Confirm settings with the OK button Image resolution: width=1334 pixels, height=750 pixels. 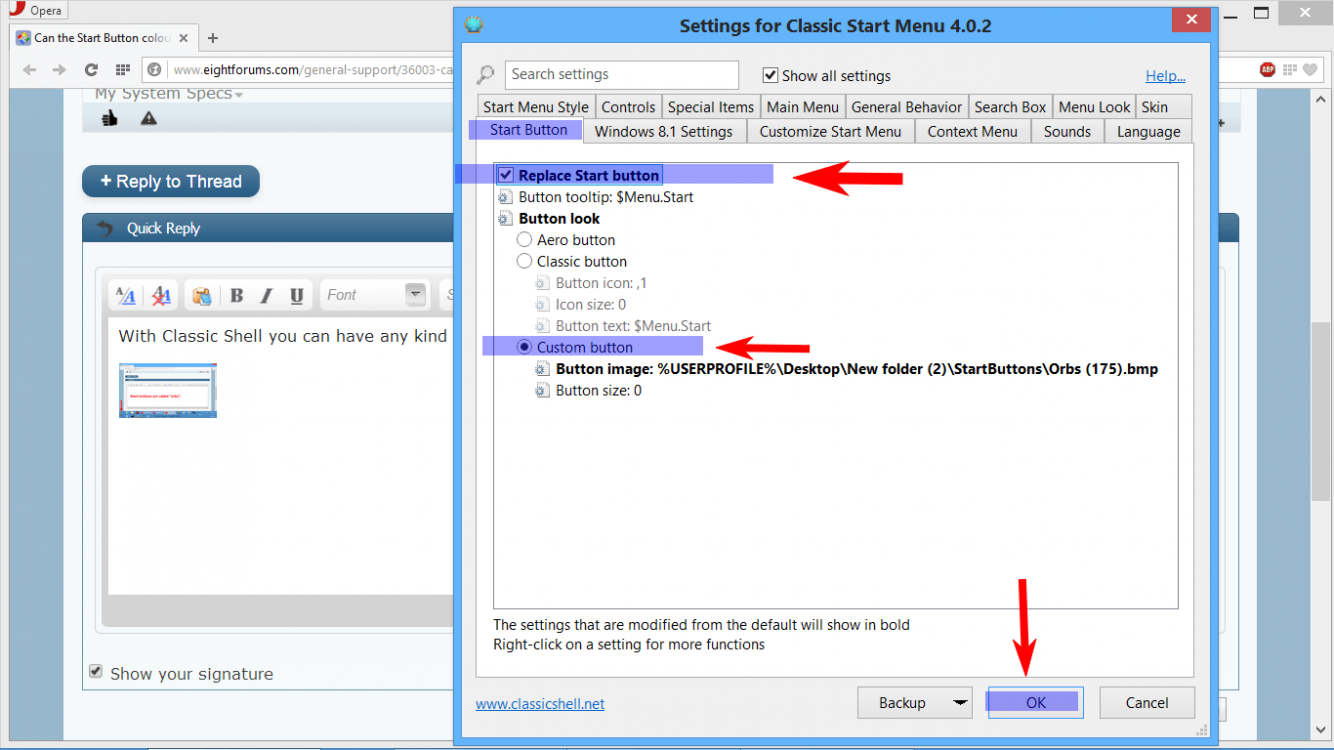[x=1036, y=703]
